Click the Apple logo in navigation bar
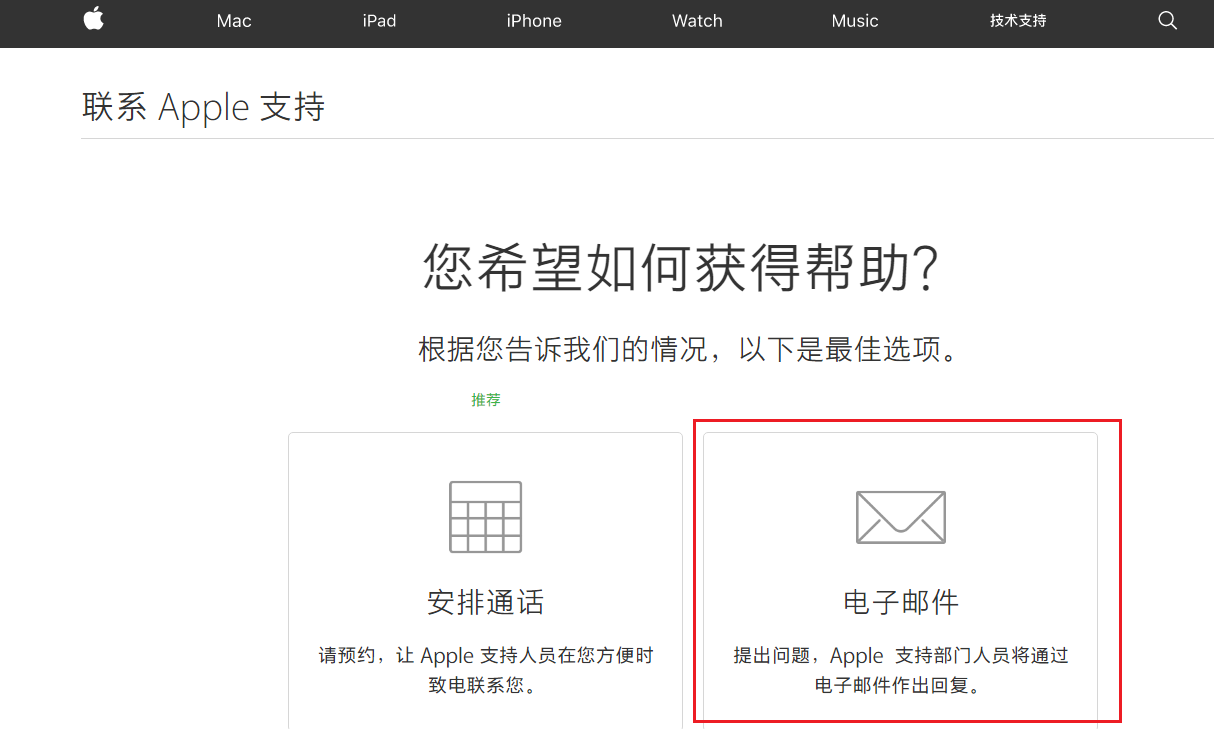1214x729 pixels. 94,19
